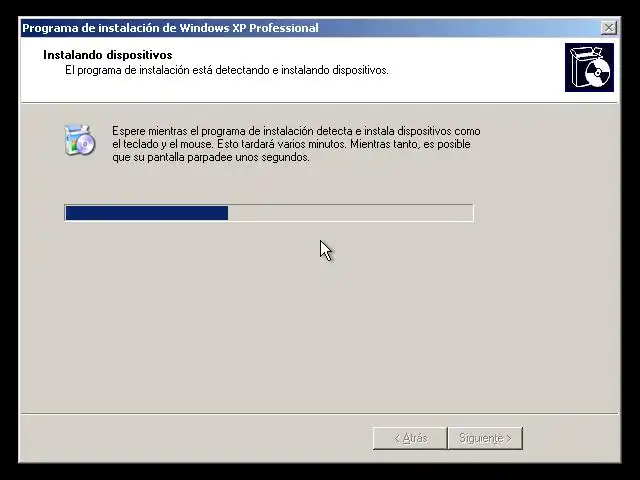640x480 pixels.
Task: Click the Atrás button
Action: [x=410, y=438]
